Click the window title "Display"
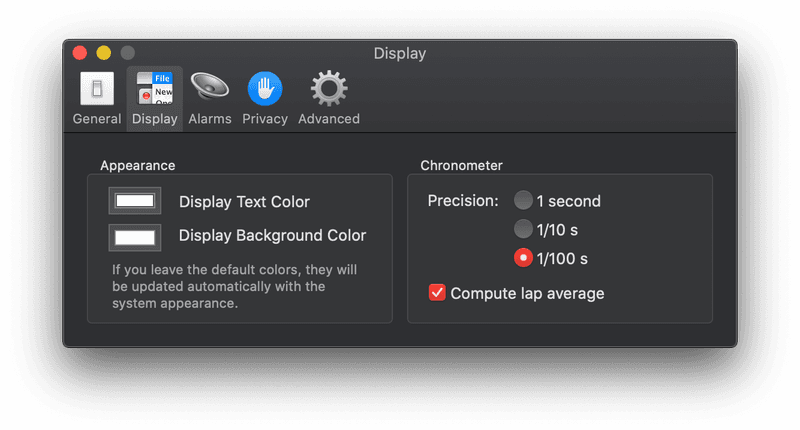This screenshot has width=800, height=430. point(400,53)
